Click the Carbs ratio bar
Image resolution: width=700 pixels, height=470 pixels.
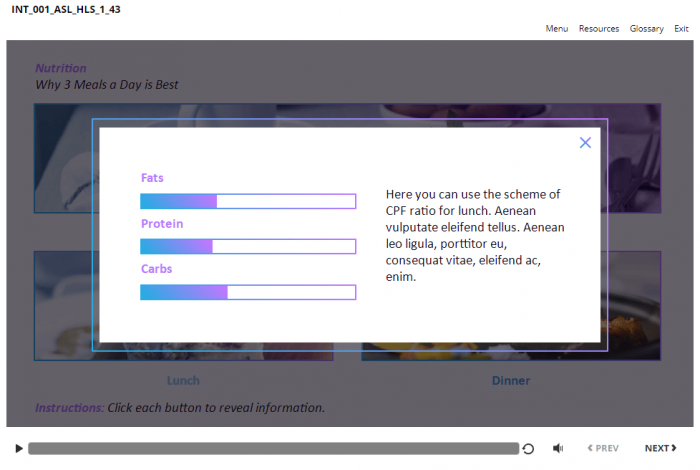(x=248, y=292)
